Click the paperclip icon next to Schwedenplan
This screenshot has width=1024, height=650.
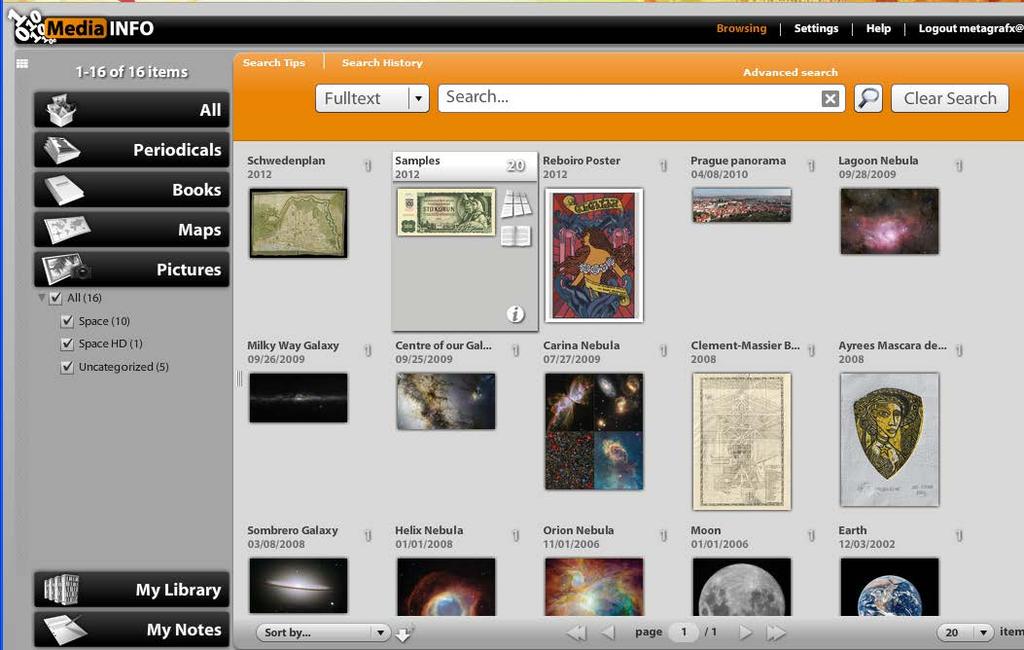[368, 166]
